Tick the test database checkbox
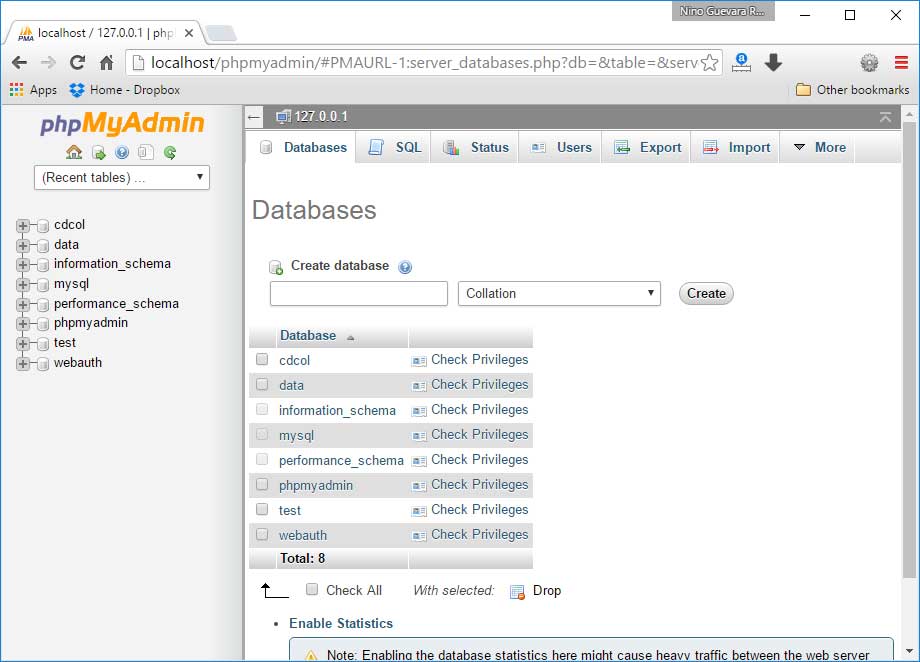920x662 pixels. tap(262, 509)
